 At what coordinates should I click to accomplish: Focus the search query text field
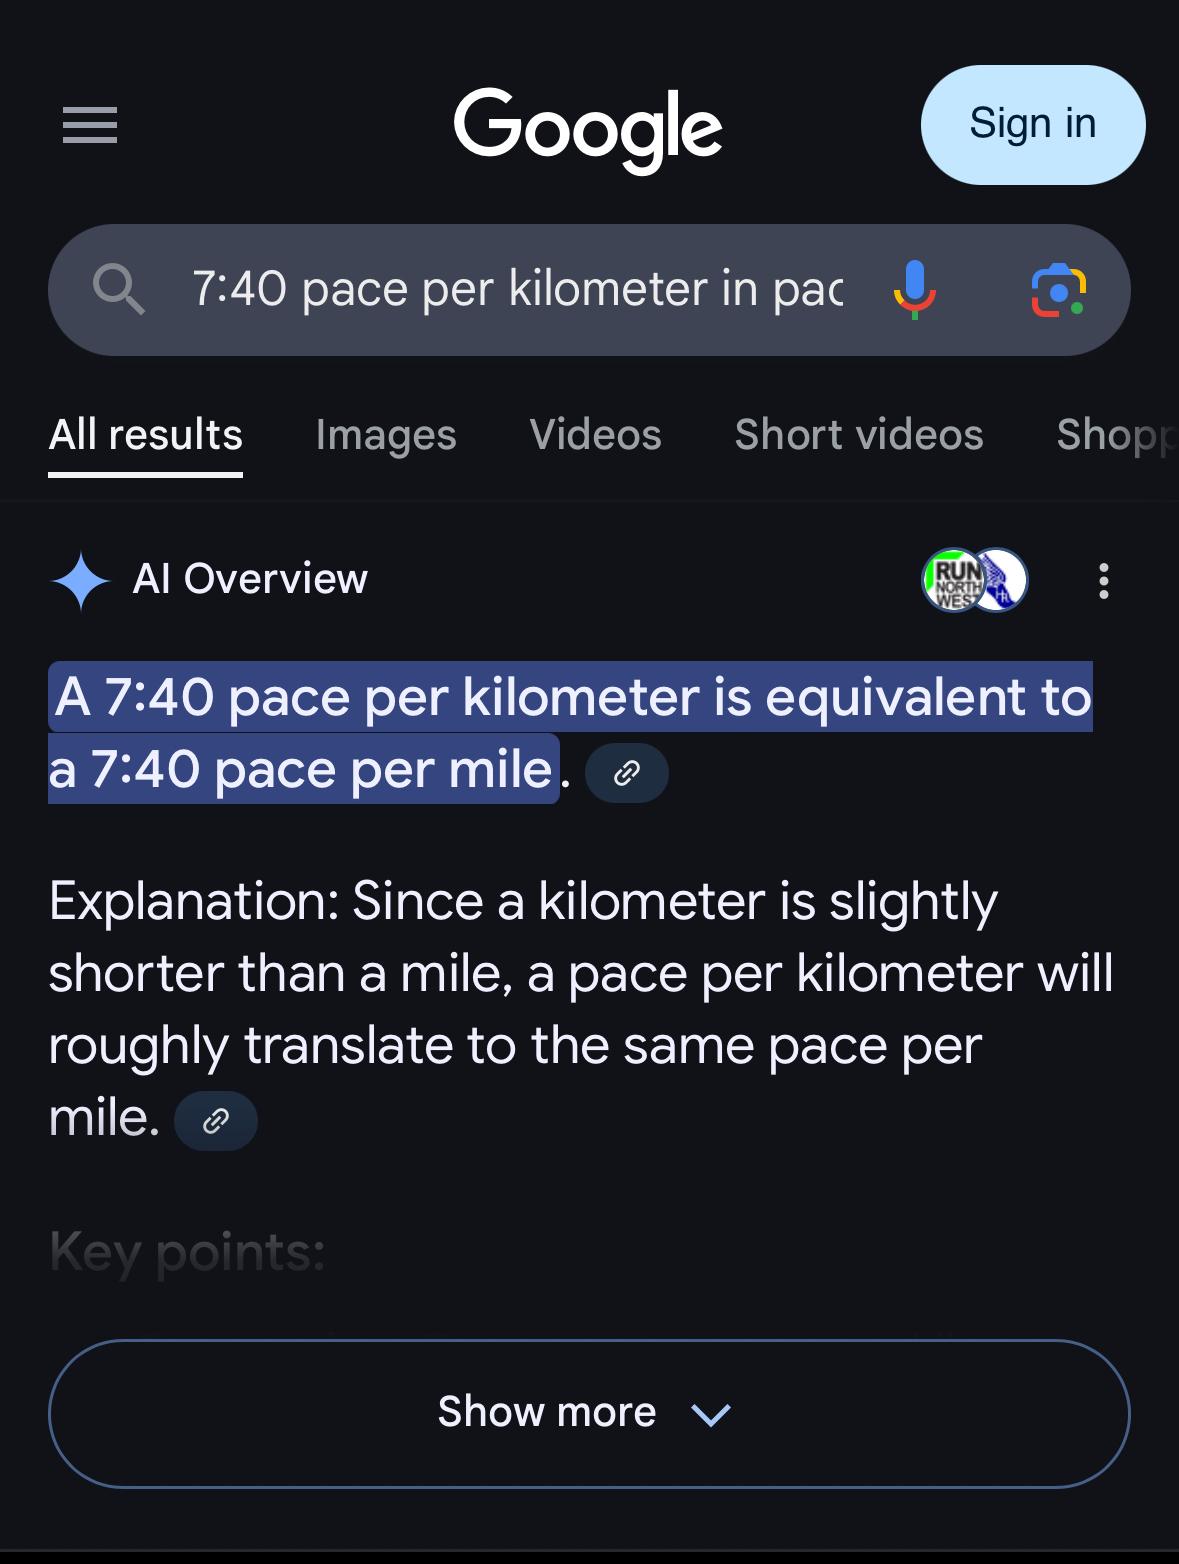[x=516, y=290]
